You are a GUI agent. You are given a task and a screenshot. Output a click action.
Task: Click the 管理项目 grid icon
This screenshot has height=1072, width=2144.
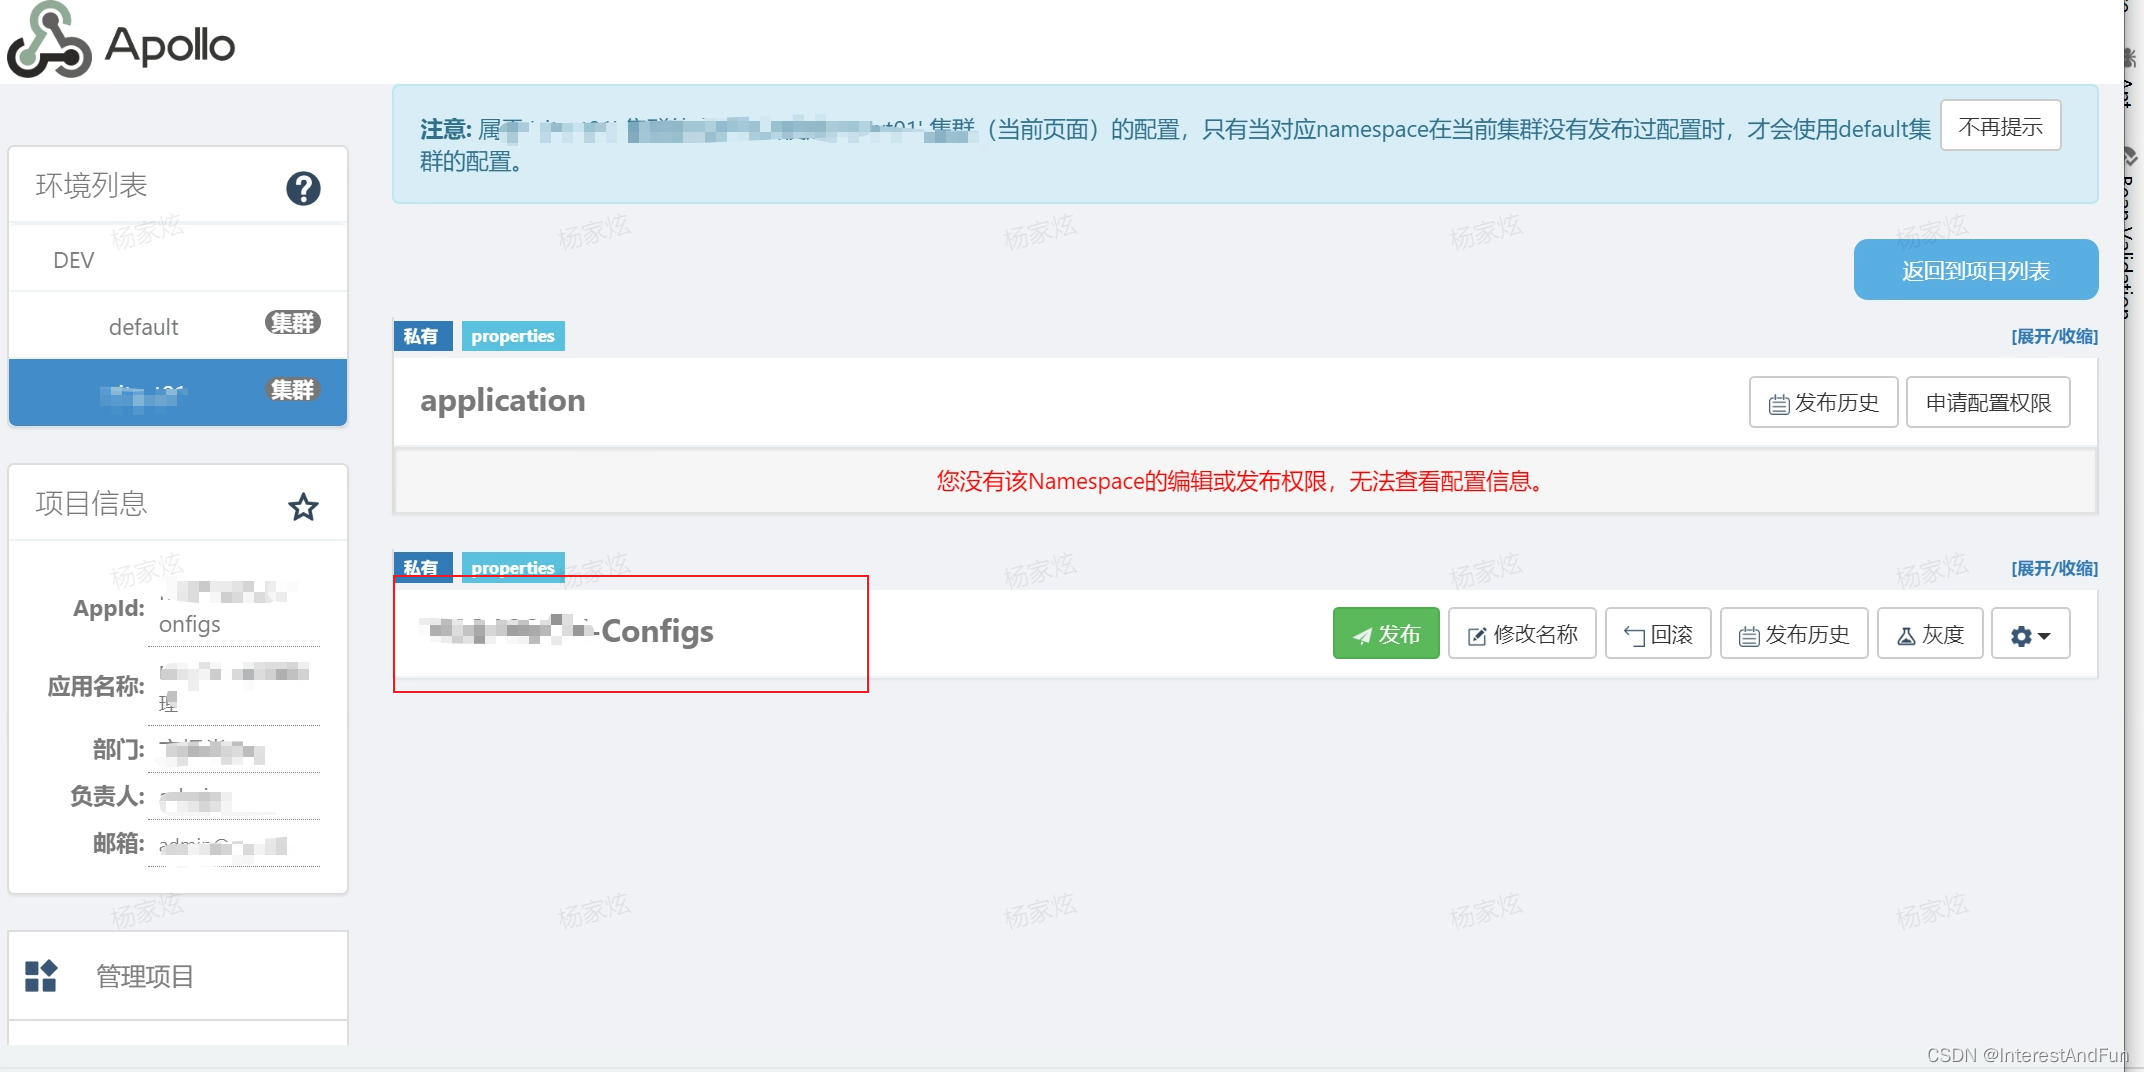[x=42, y=977]
